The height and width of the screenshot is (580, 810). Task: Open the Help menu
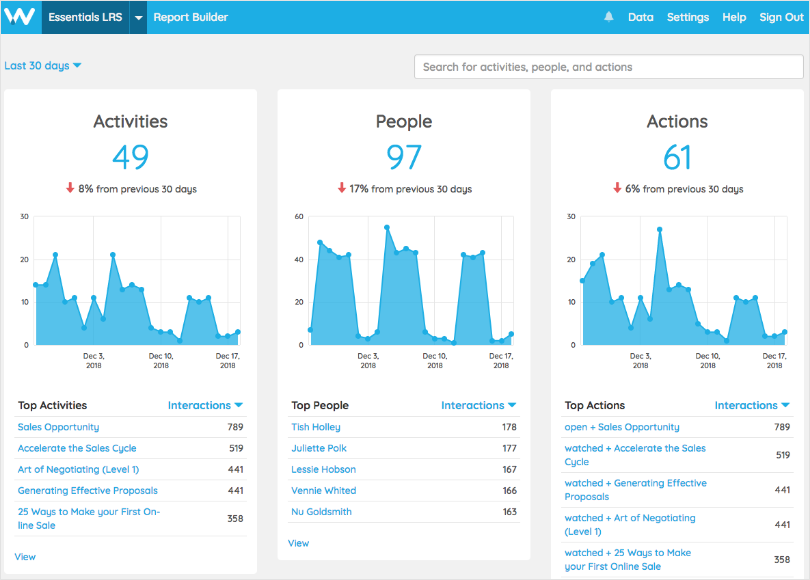click(734, 17)
